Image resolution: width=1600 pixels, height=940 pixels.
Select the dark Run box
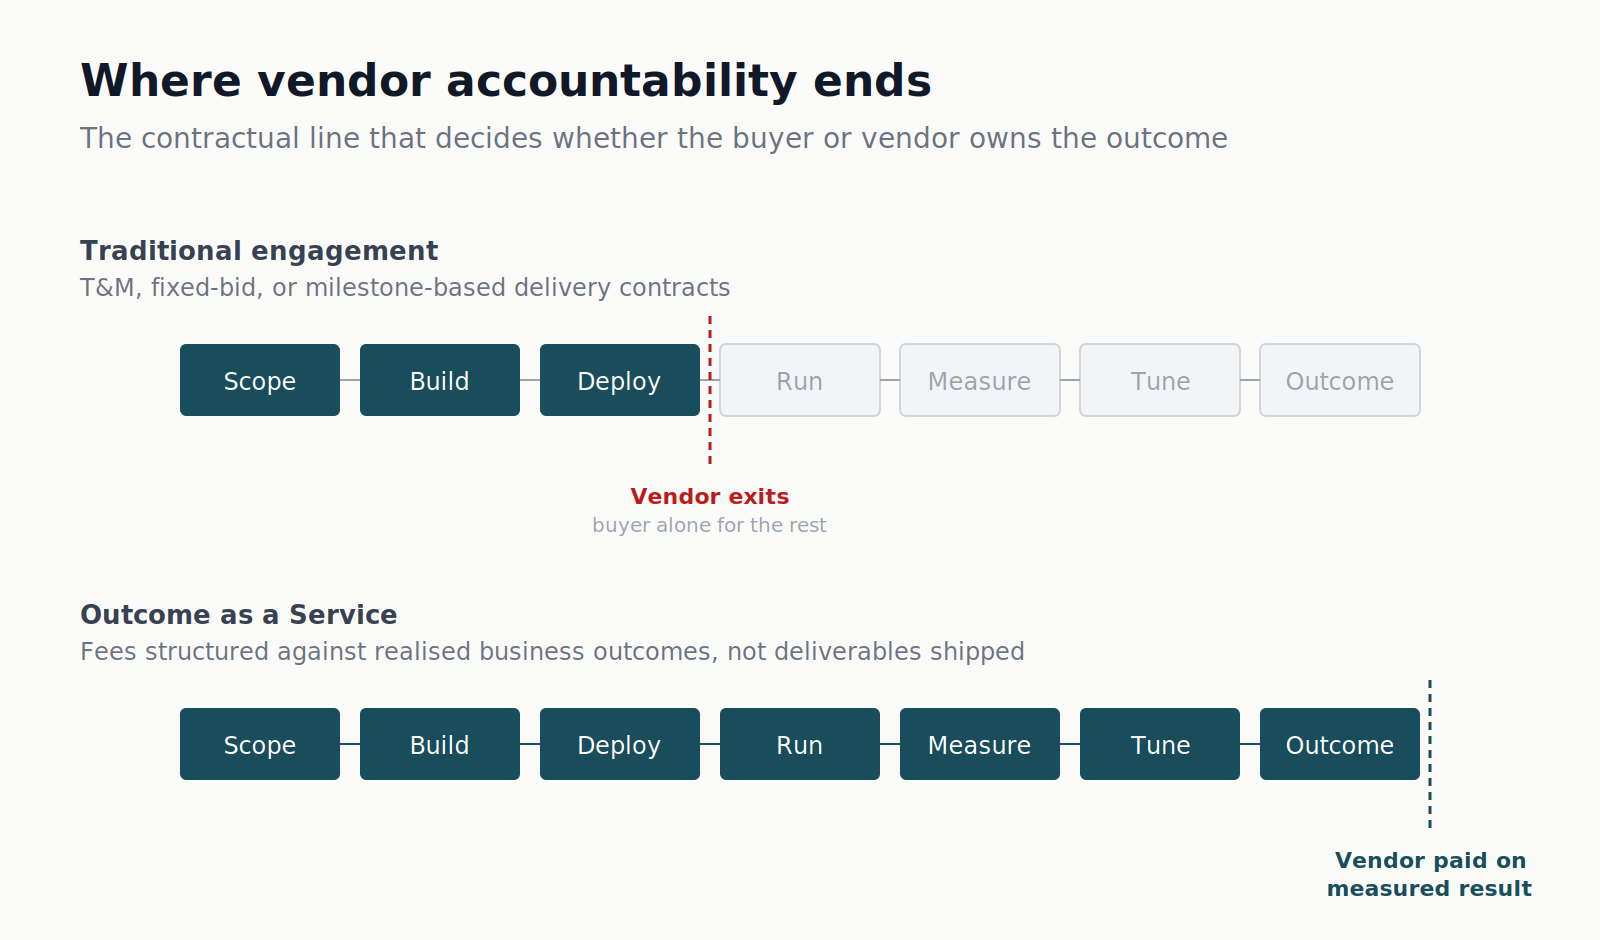click(x=800, y=744)
